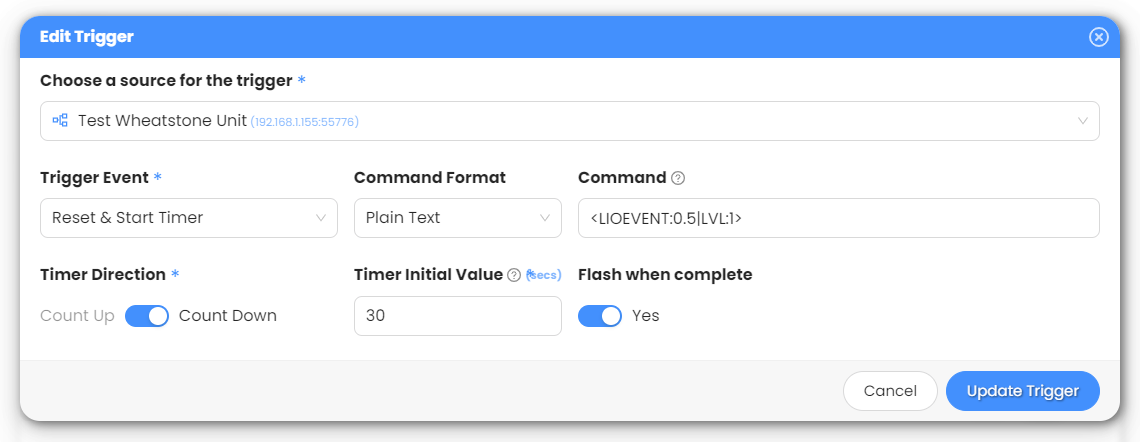Disable the Flash when complete switch
1140x442 pixels.
(600, 316)
